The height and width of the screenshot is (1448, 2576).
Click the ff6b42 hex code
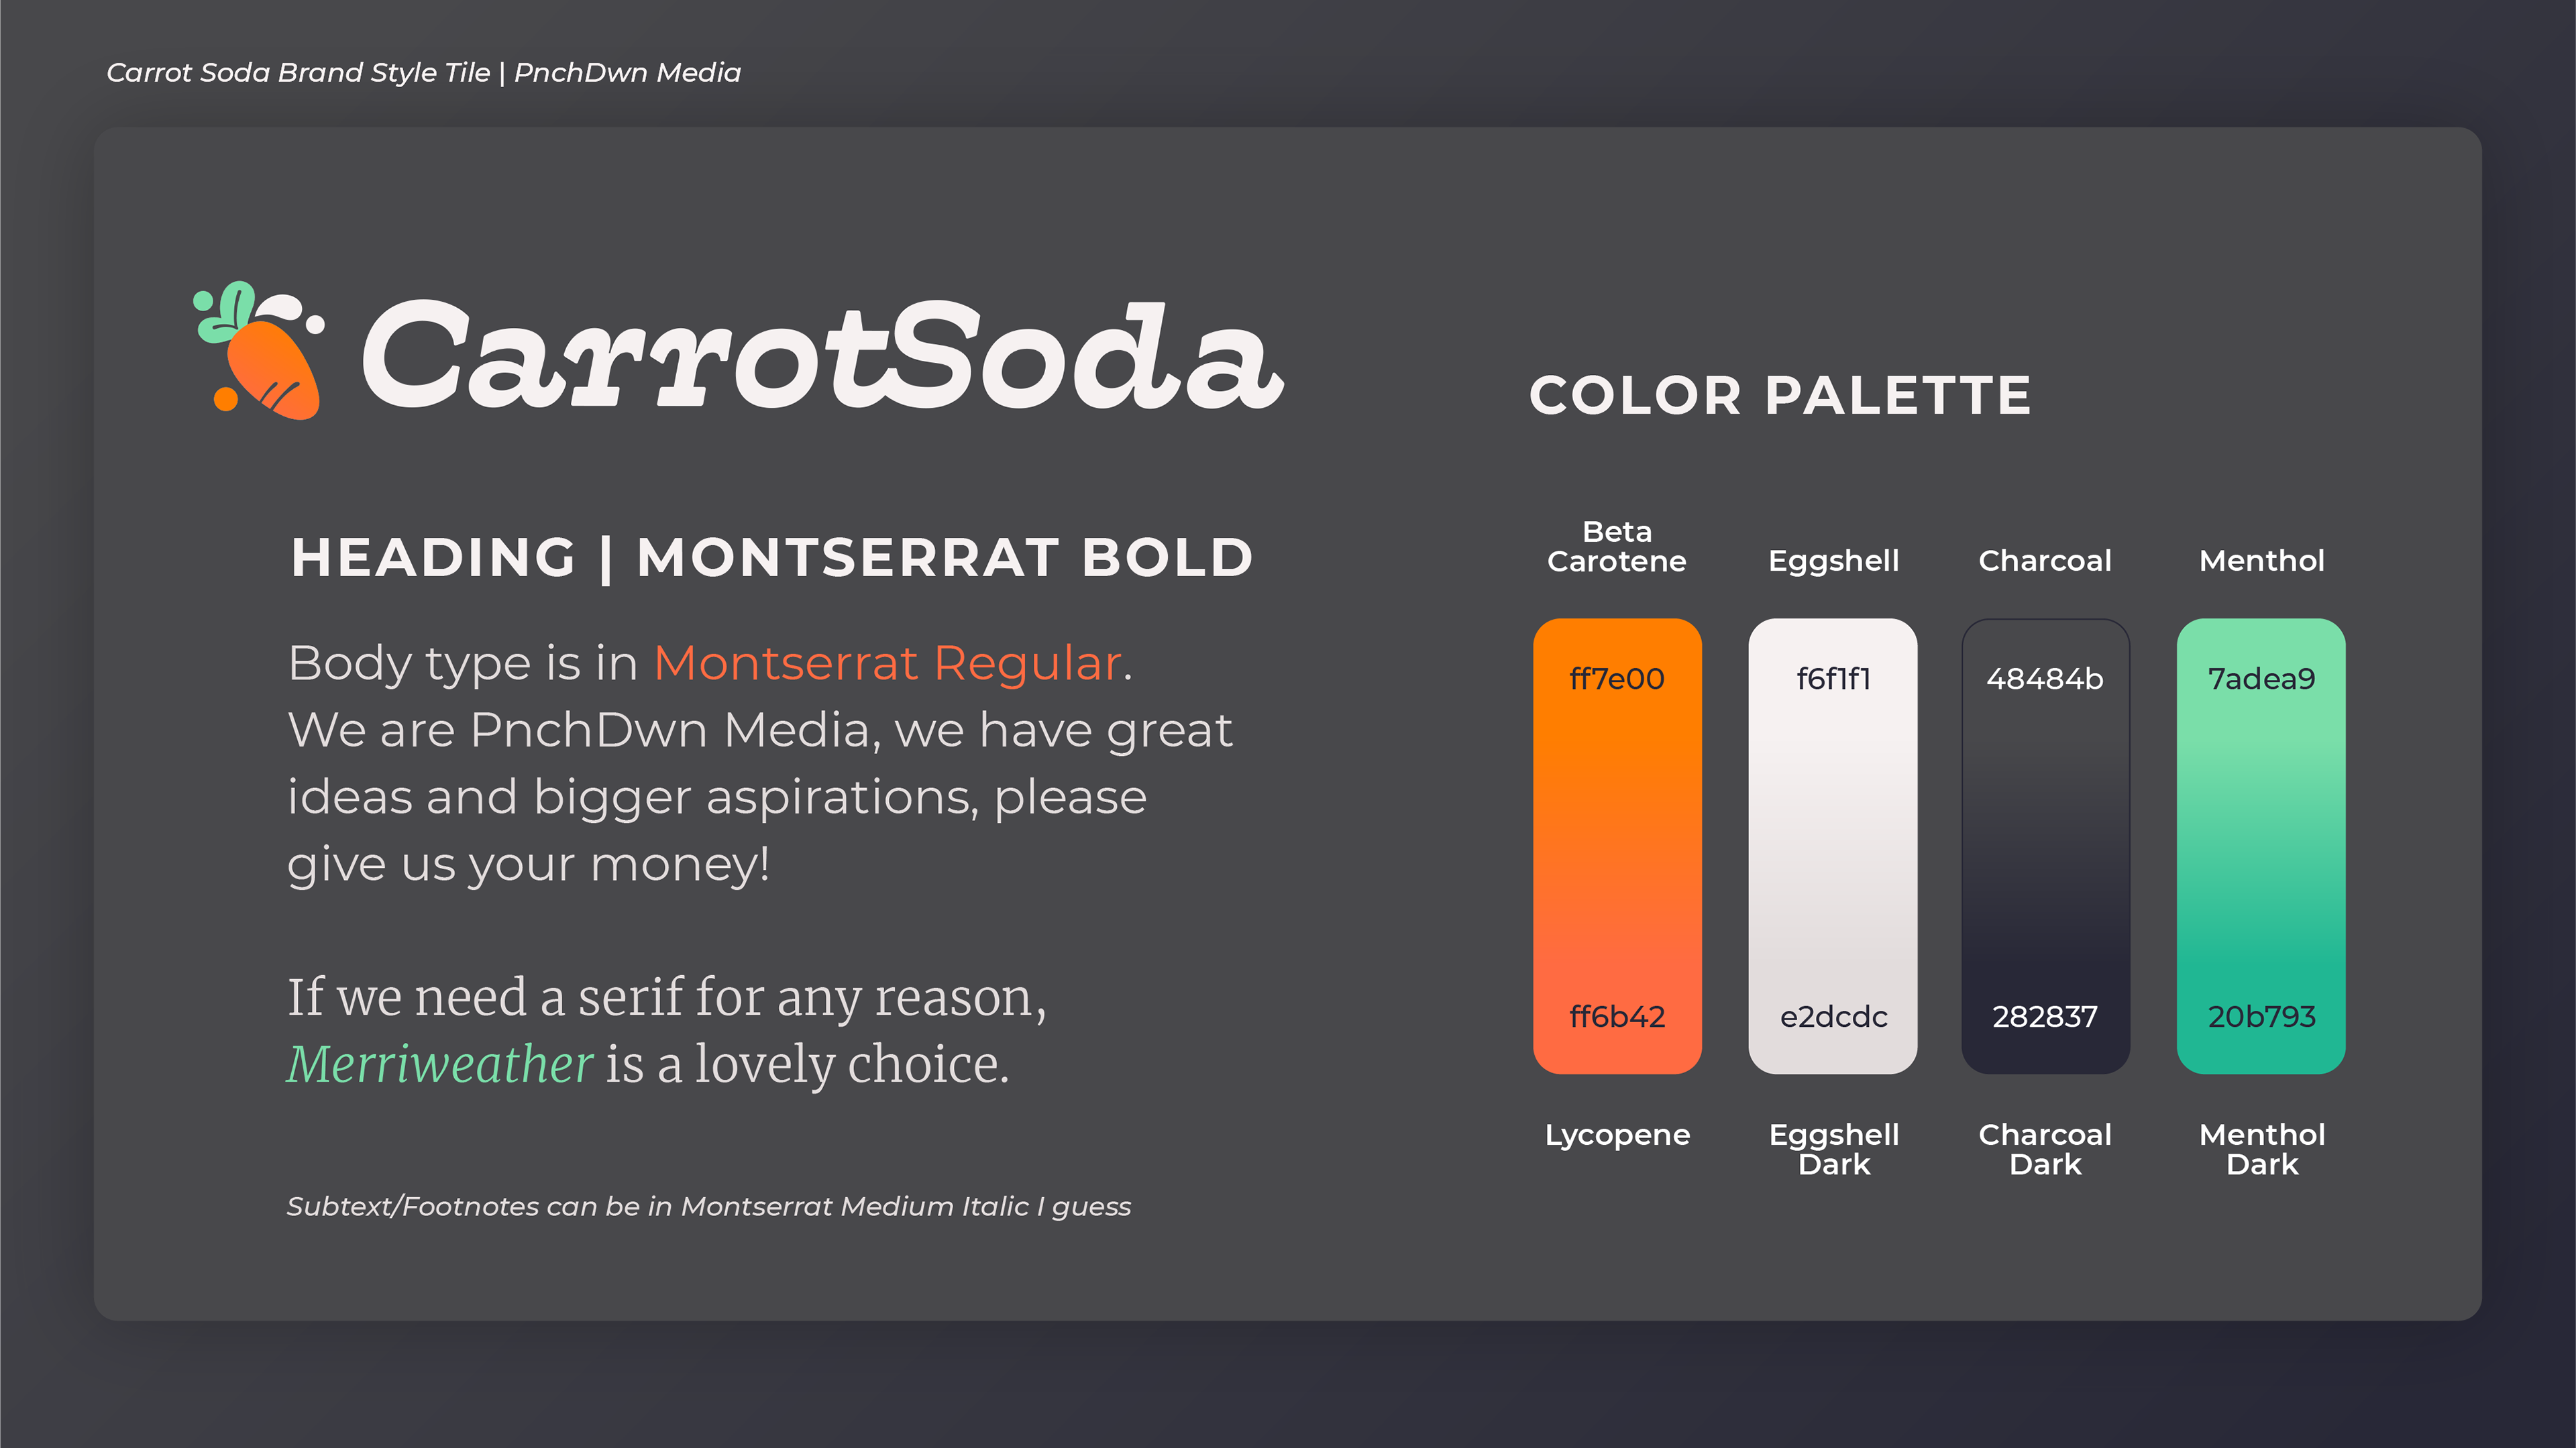pyautogui.click(x=1616, y=1017)
